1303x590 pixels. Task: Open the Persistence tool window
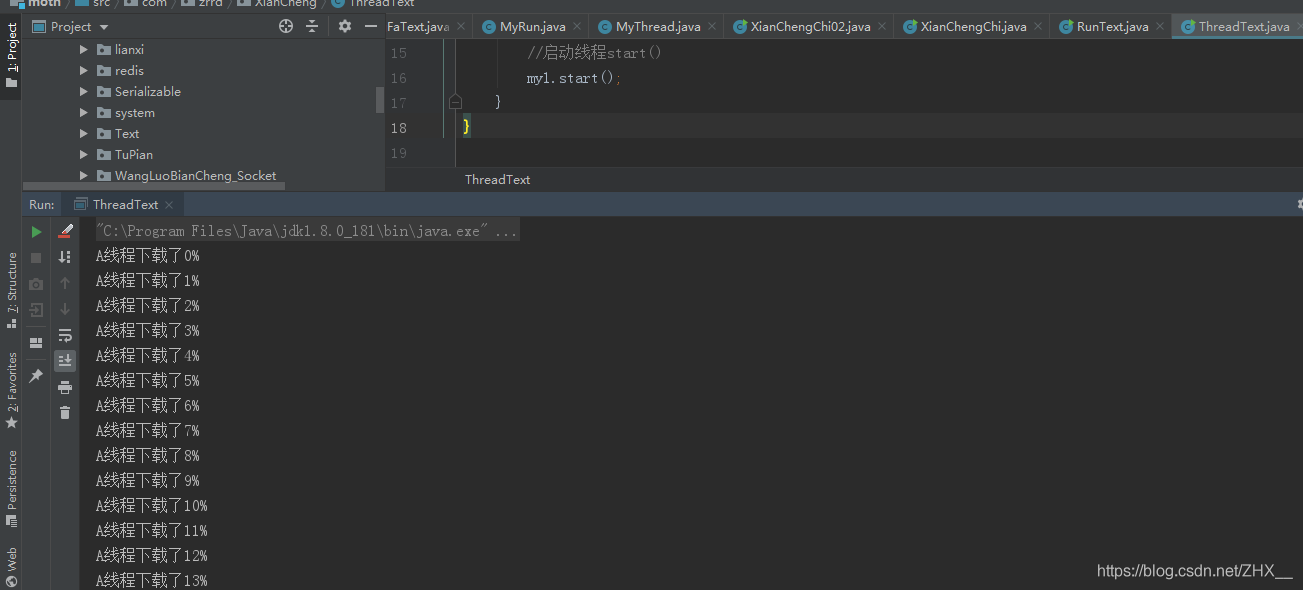click(x=11, y=488)
